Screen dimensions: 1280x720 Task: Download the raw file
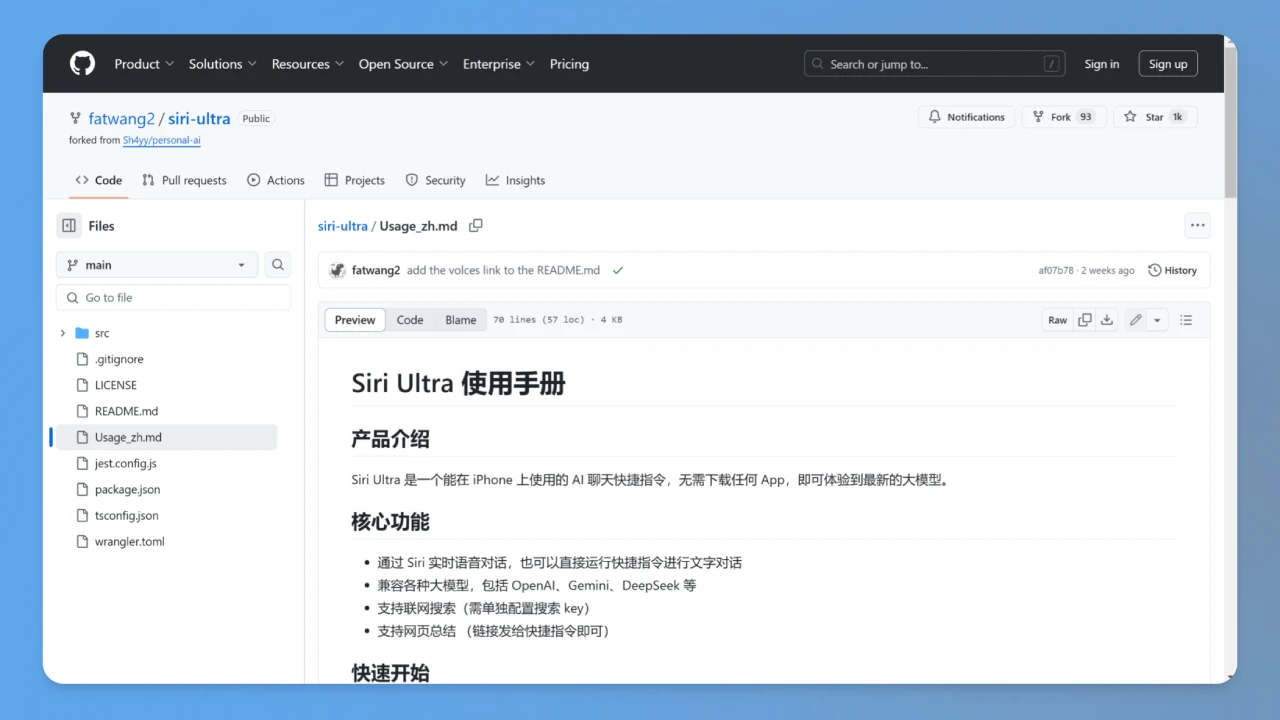coord(1107,319)
